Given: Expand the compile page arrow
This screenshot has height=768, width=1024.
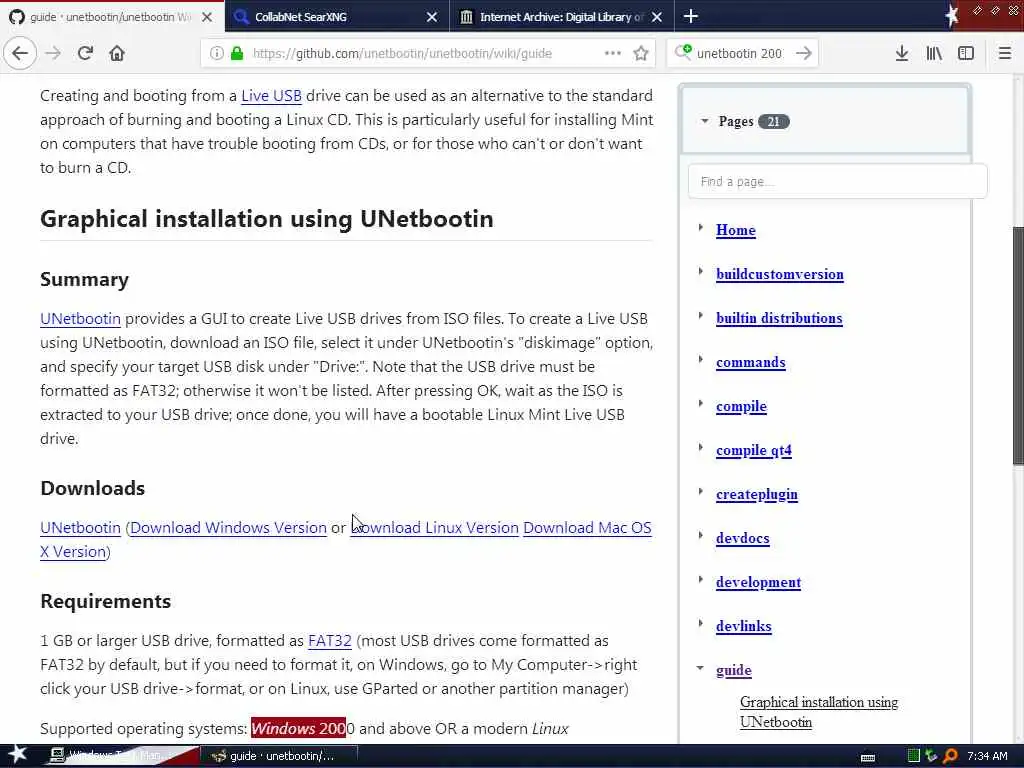Looking at the screenshot, I should 701,404.
